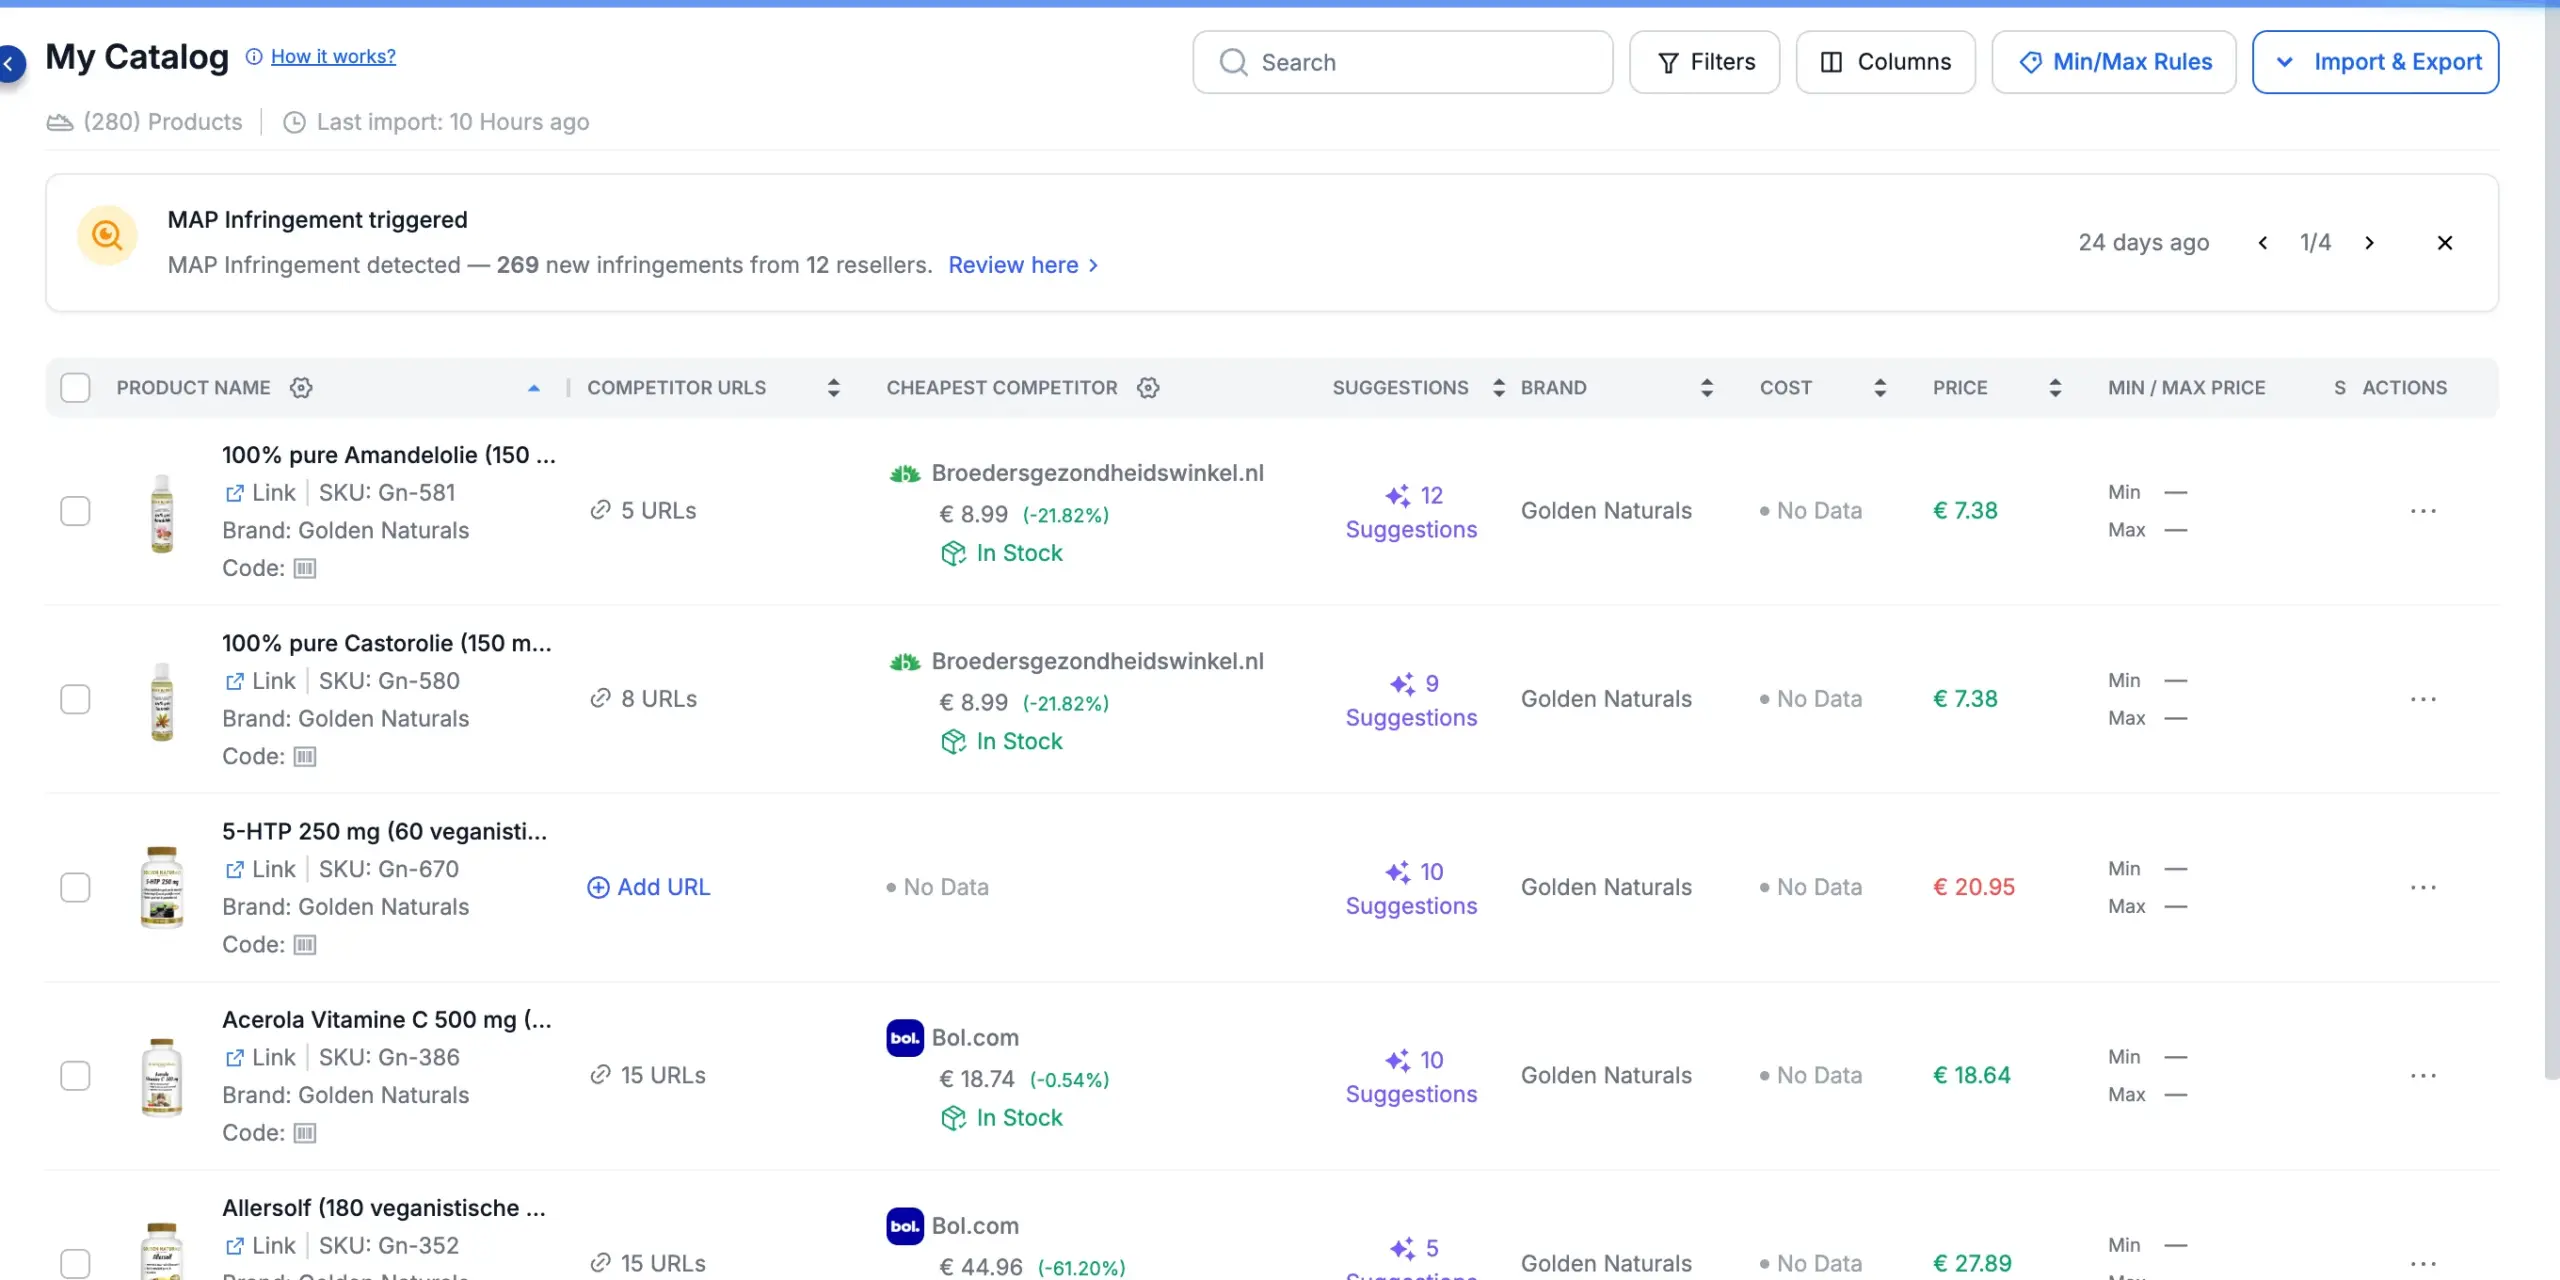This screenshot has height=1280, width=2560.
Task: Open more actions for Castorolie row
Action: tap(2423, 699)
